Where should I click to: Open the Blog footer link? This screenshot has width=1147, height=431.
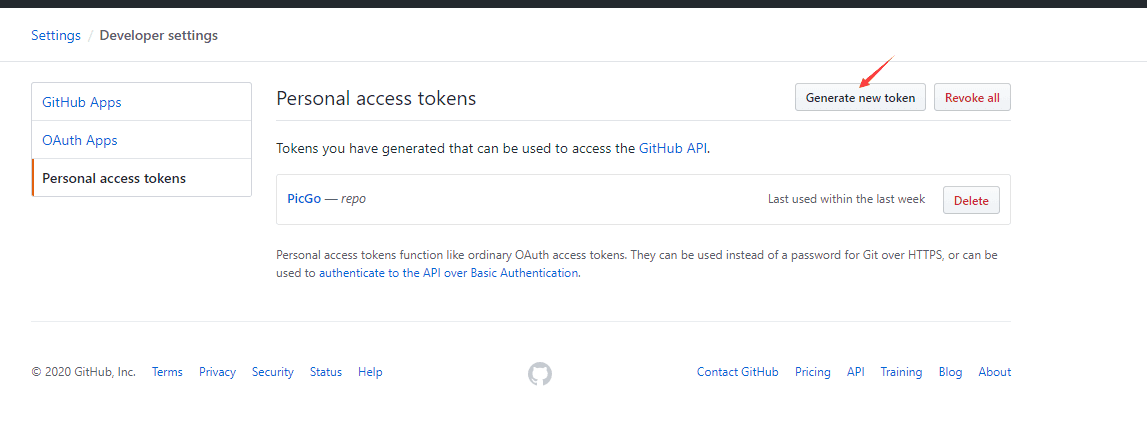tap(950, 372)
